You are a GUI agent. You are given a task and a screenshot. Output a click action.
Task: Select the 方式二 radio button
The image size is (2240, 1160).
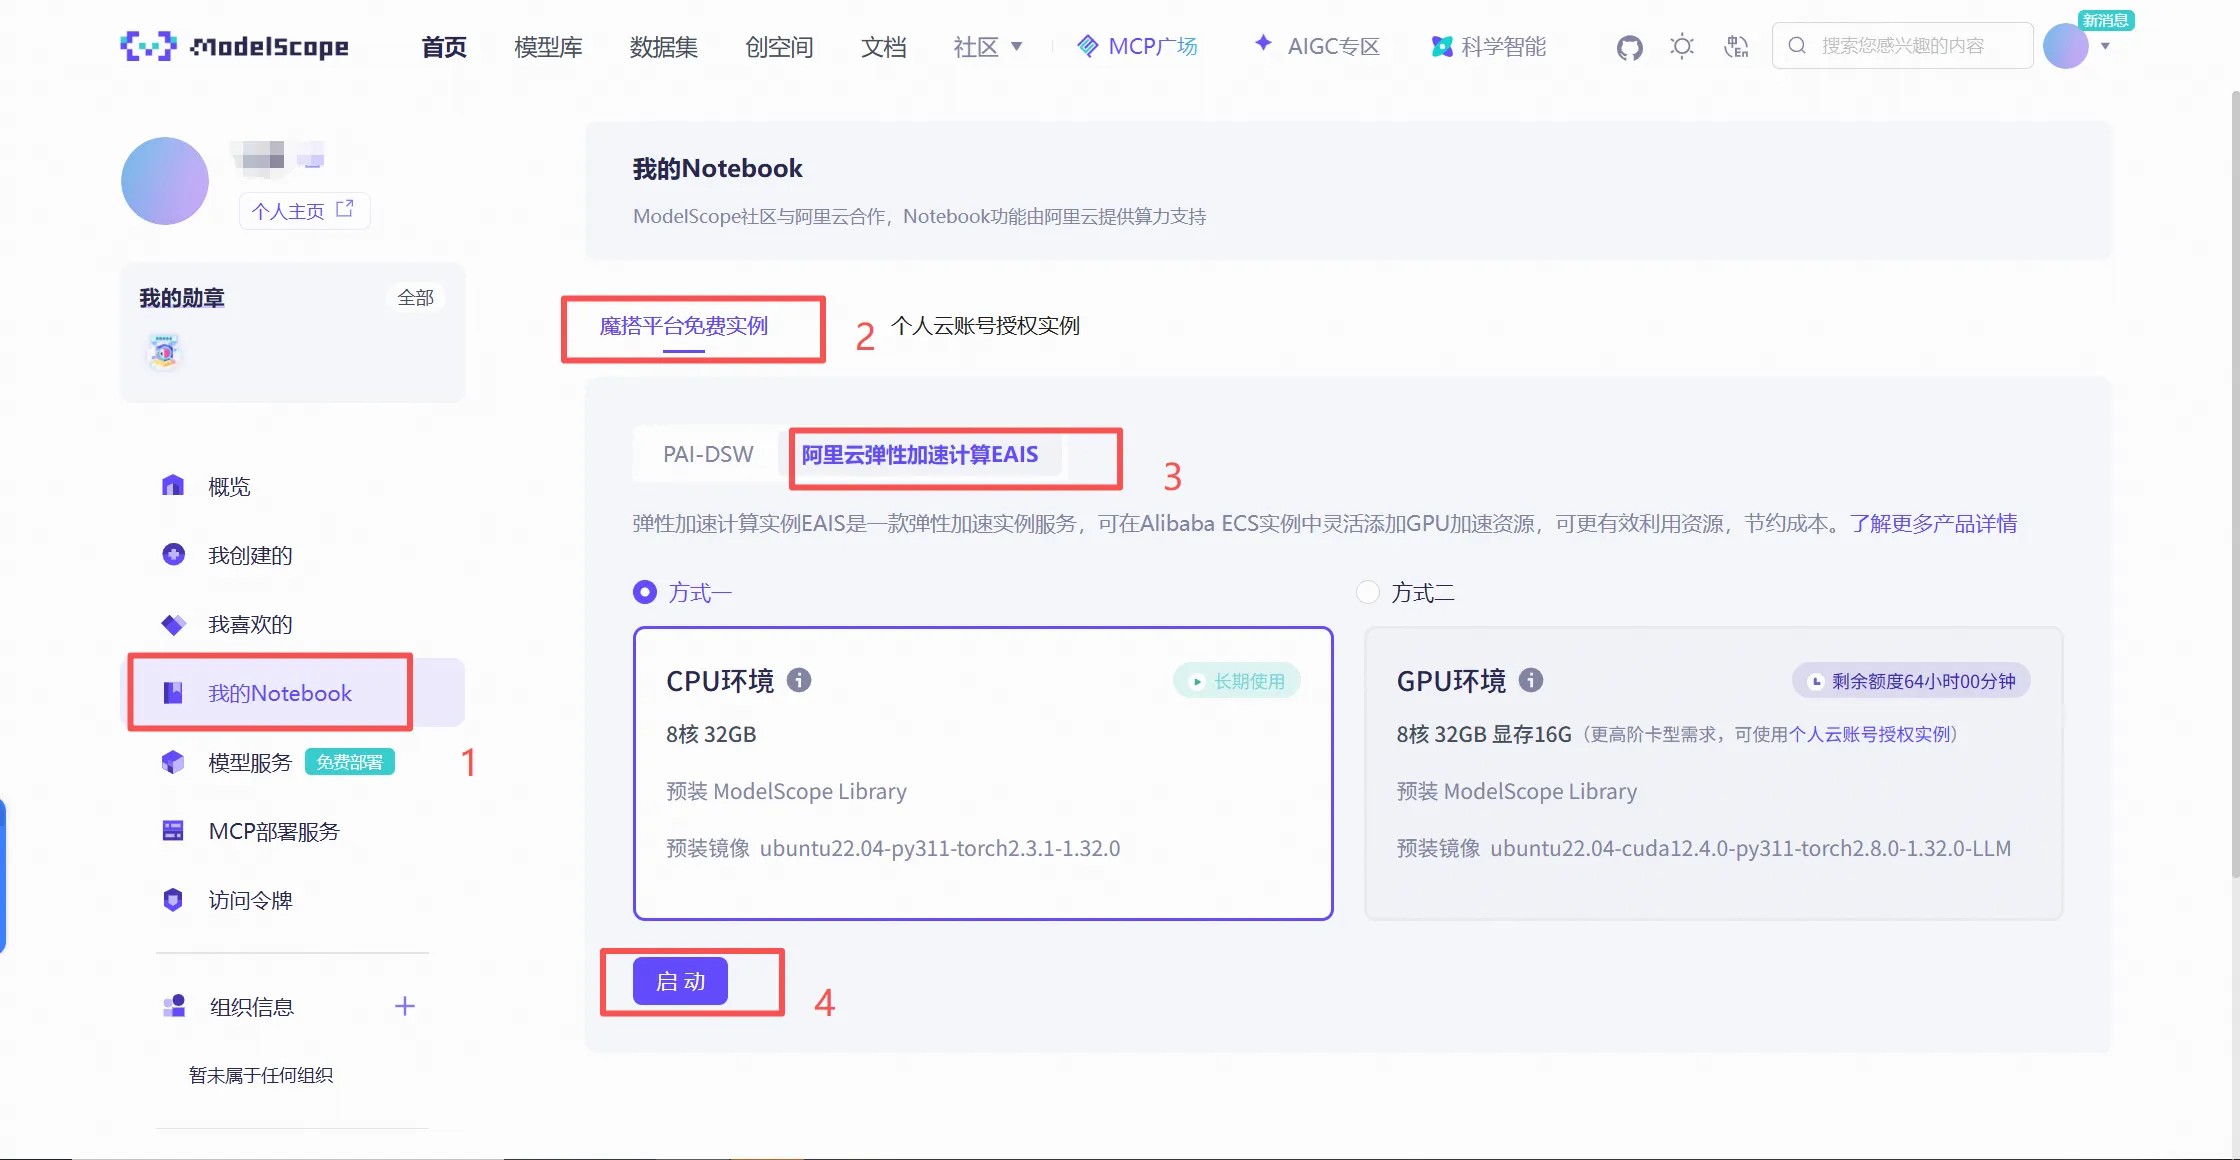point(1367,592)
